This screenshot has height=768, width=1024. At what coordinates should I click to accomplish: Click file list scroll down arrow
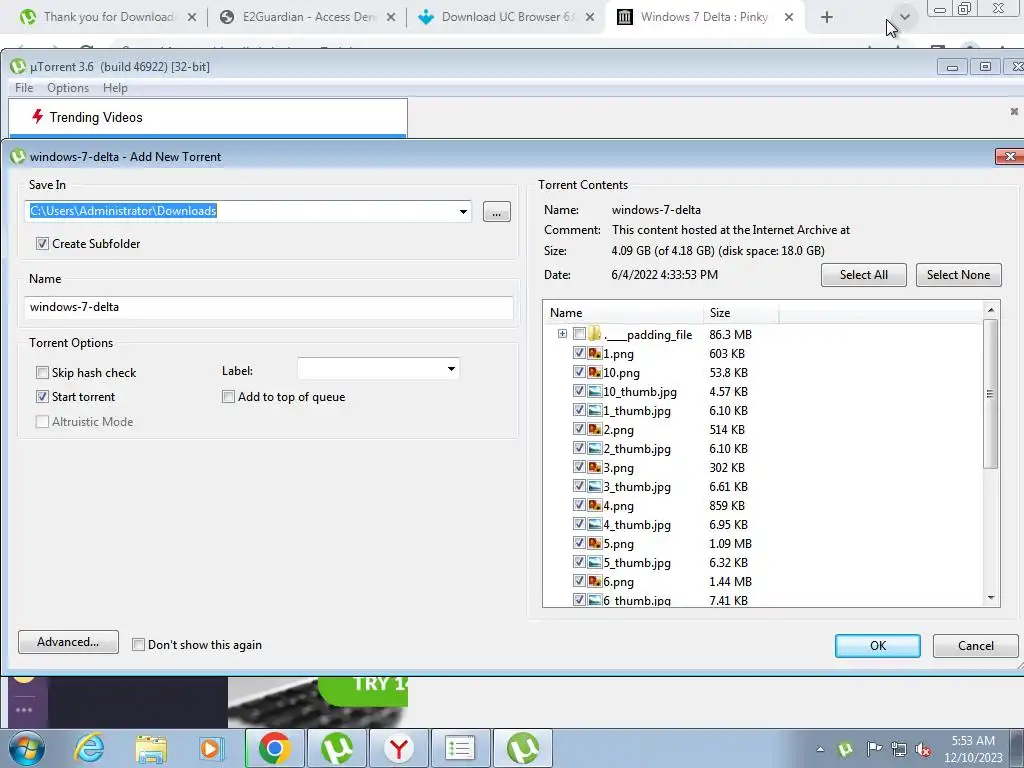tap(991, 598)
